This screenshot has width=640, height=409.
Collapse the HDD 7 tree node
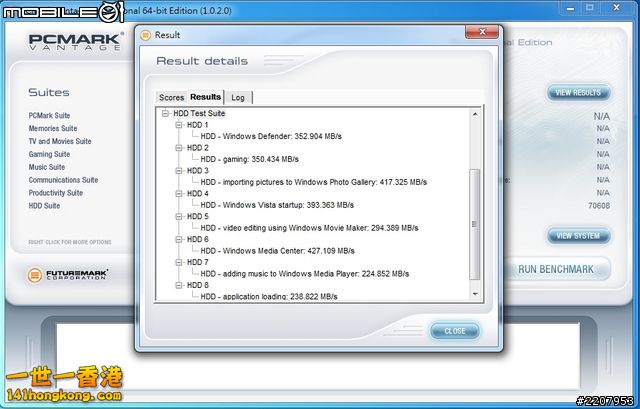pos(179,262)
